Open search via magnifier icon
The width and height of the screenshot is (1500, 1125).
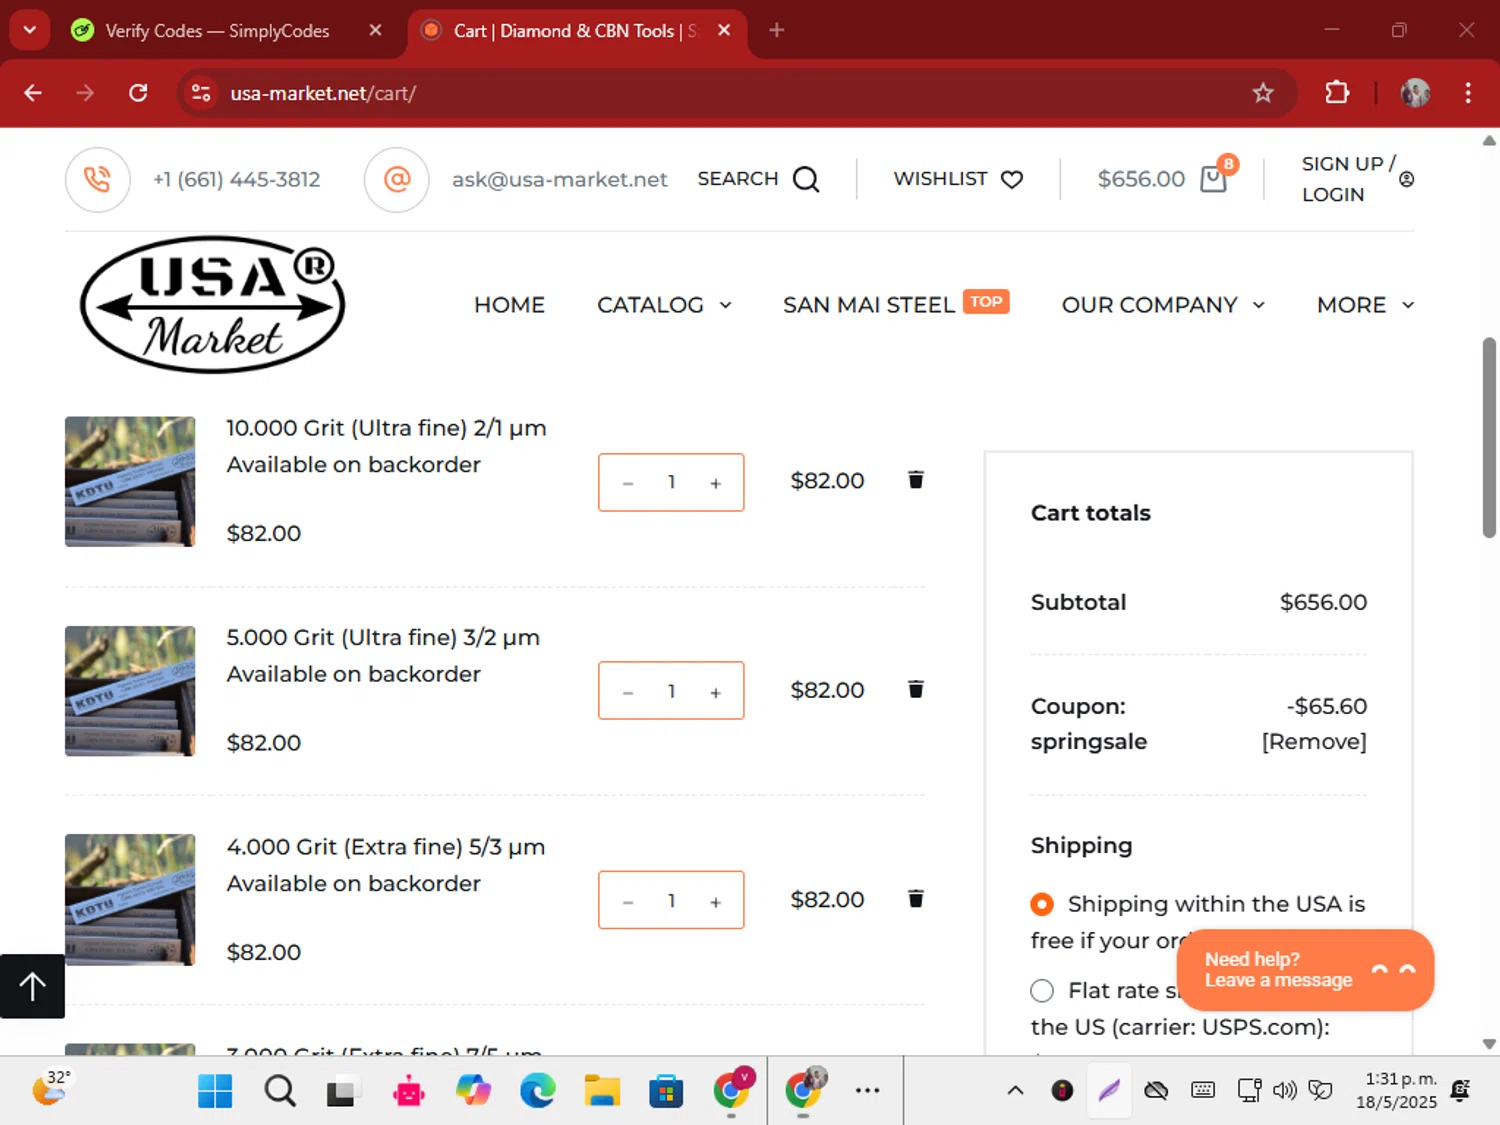(806, 180)
